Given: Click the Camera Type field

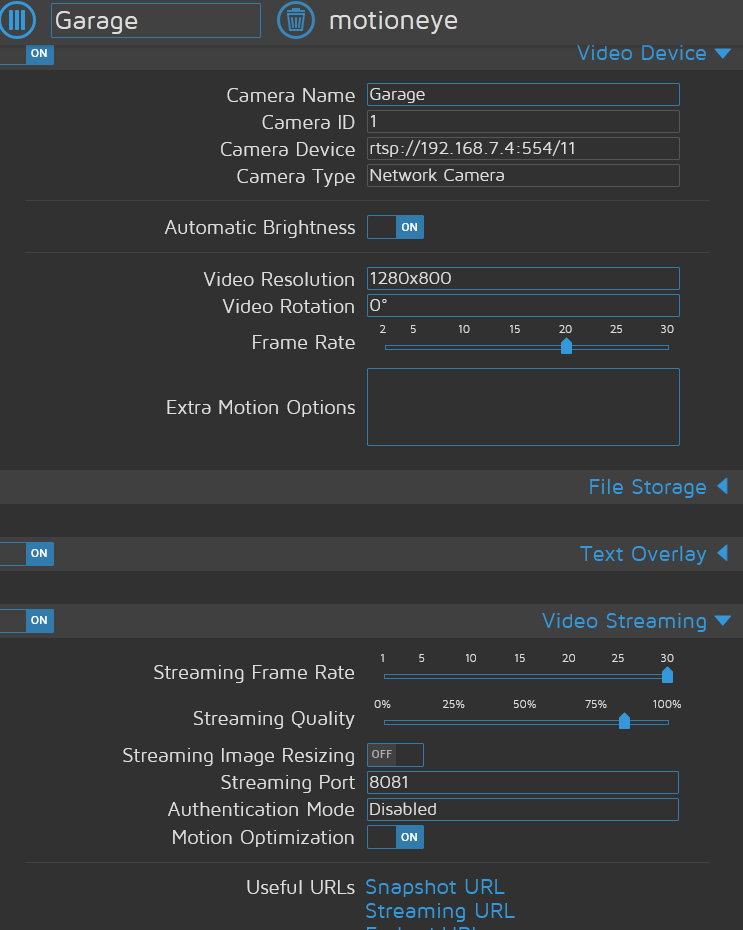Looking at the screenshot, I should click(523, 176).
